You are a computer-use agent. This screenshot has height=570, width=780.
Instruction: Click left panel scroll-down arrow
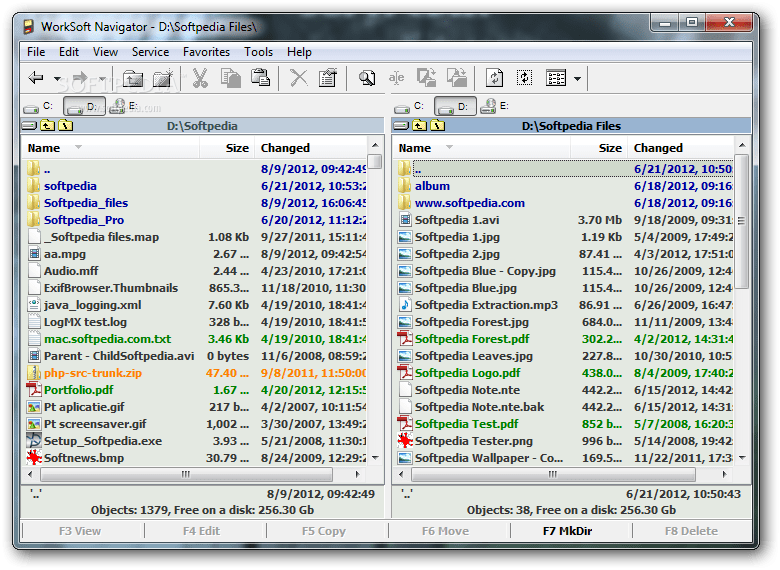[376, 458]
